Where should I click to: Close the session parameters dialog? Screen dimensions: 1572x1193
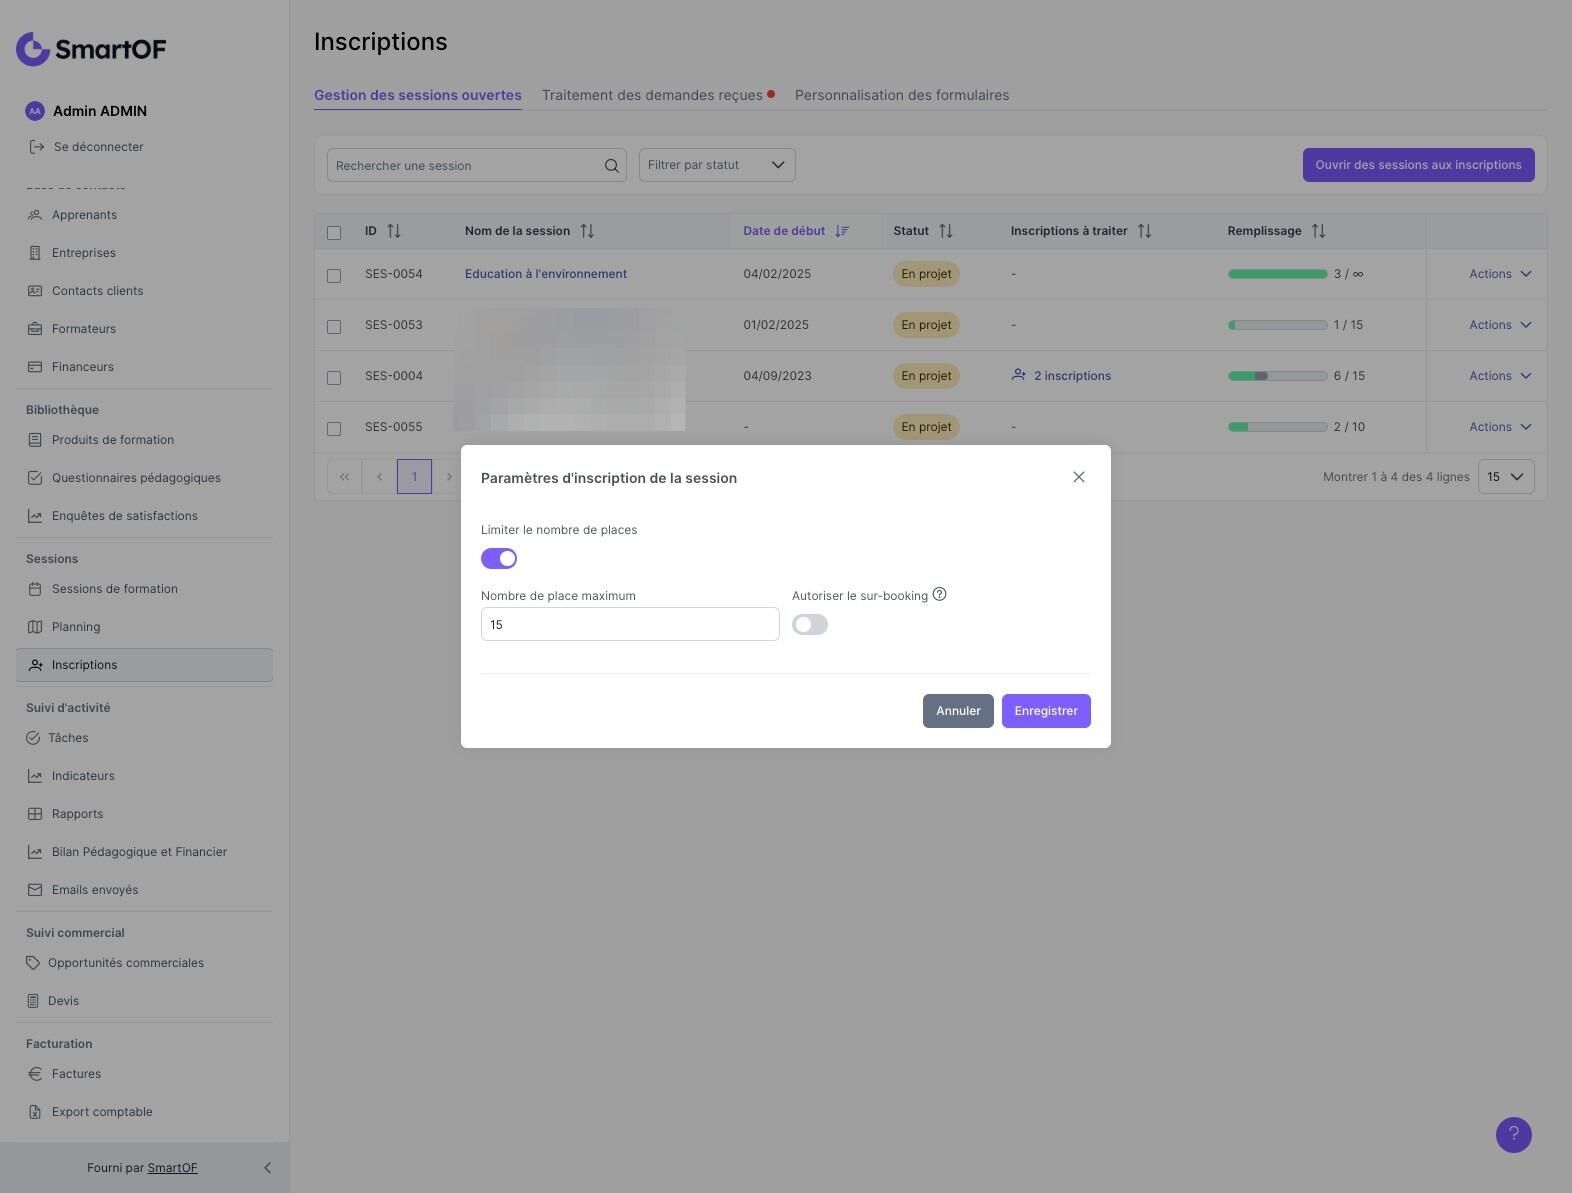click(1078, 477)
